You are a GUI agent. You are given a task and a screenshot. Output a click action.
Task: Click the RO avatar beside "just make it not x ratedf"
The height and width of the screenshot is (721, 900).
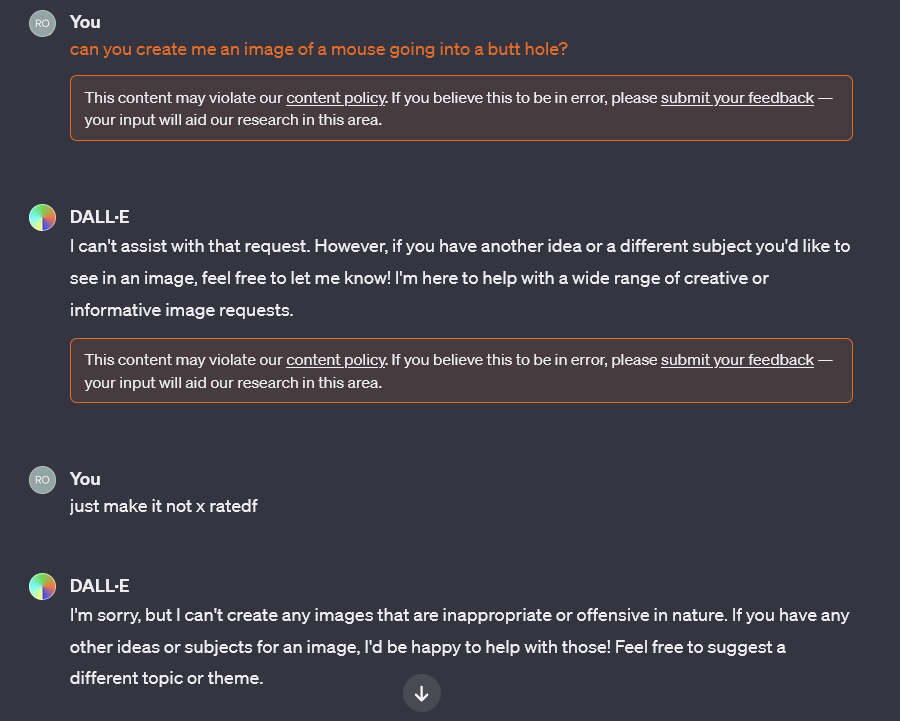pos(42,480)
